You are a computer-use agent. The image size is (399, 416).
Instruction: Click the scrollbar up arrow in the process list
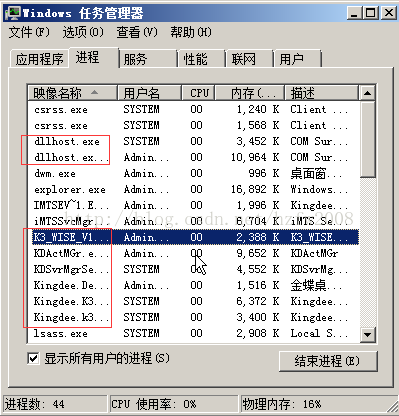pyautogui.click(x=368, y=93)
